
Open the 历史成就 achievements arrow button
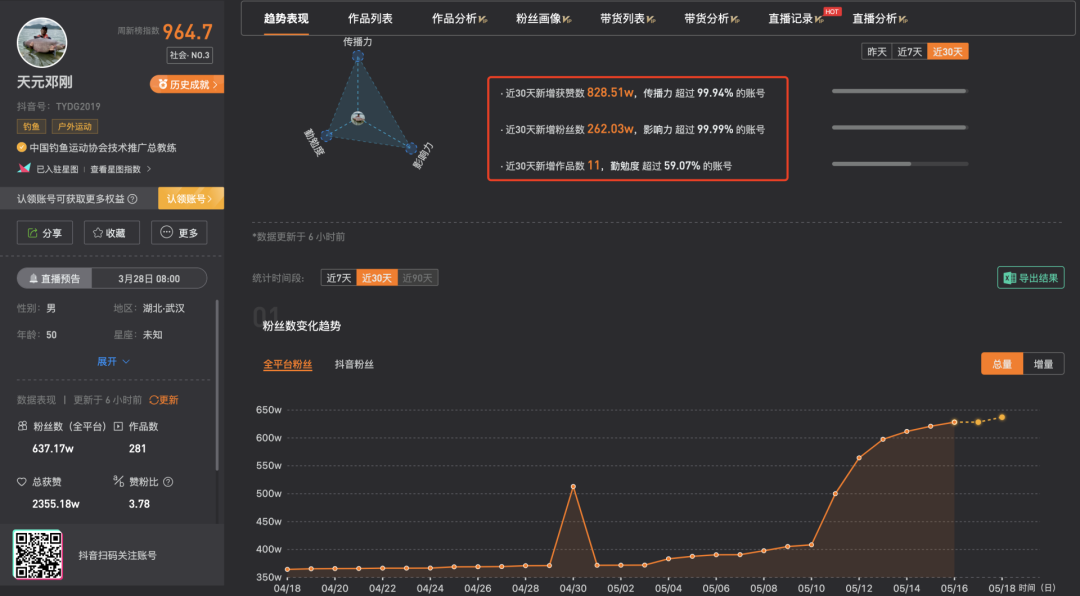[187, 85]
